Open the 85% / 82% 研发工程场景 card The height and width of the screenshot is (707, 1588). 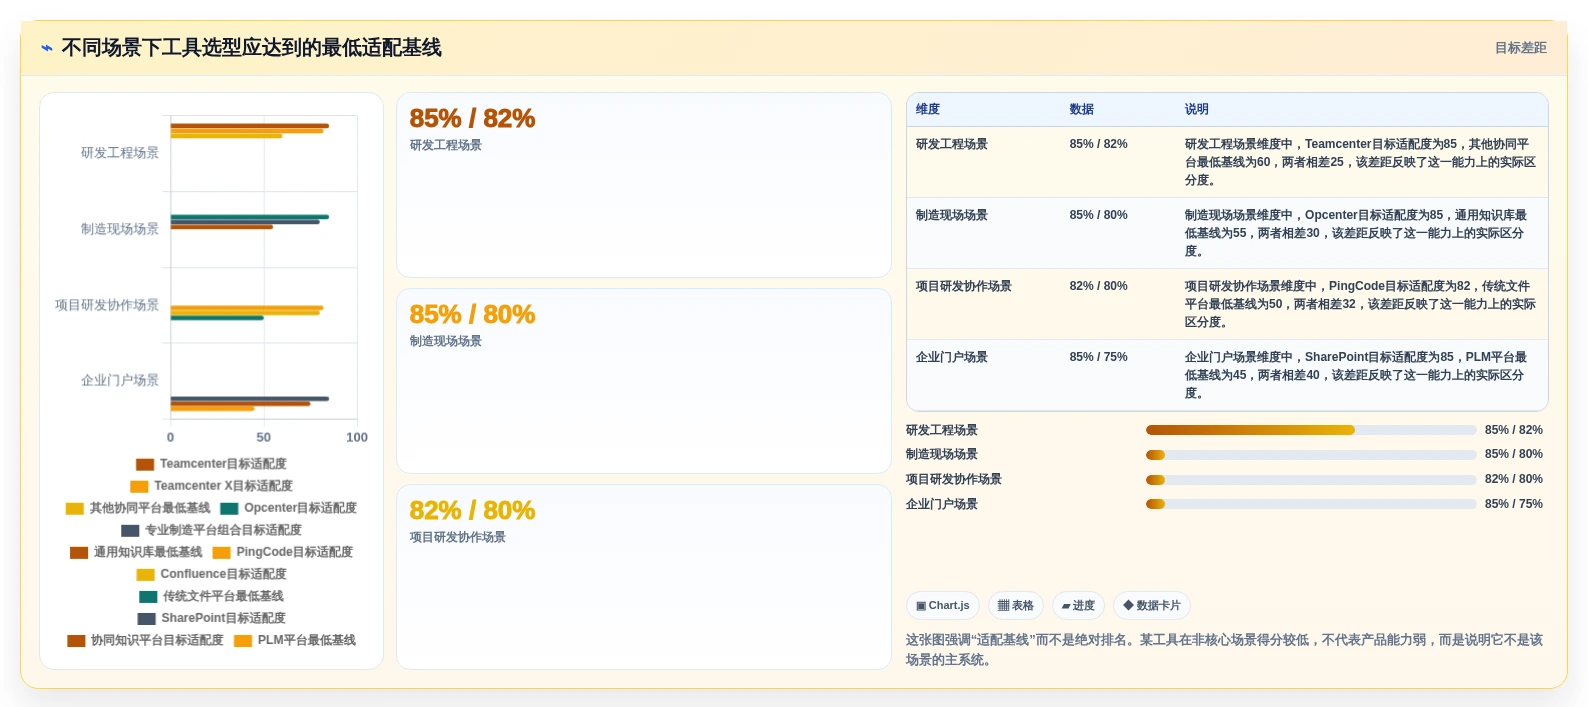pos(644,185)
